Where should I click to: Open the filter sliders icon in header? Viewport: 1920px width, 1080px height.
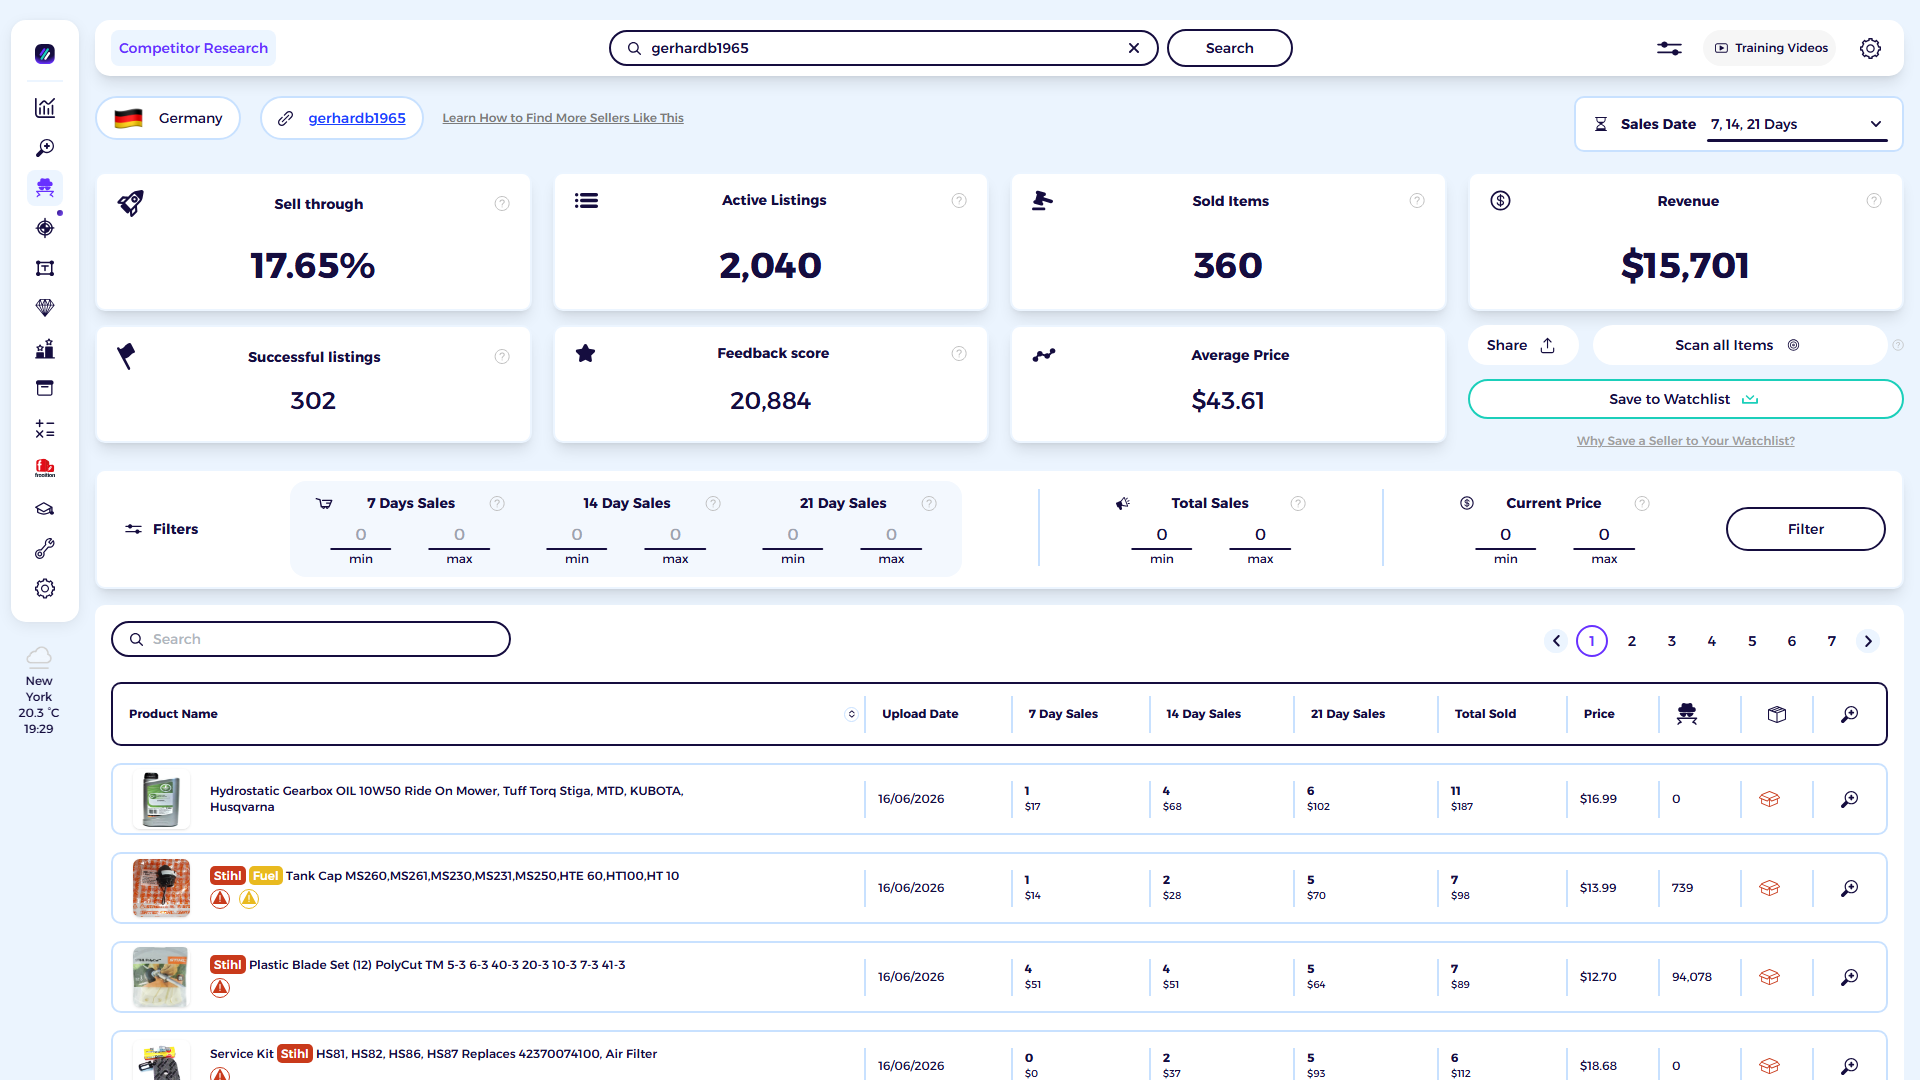[x=1669, y=48]
